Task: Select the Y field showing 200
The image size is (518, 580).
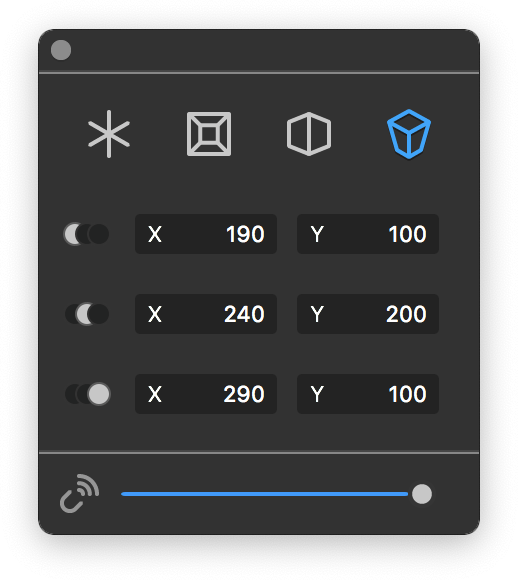Action: tap(368, 314)
